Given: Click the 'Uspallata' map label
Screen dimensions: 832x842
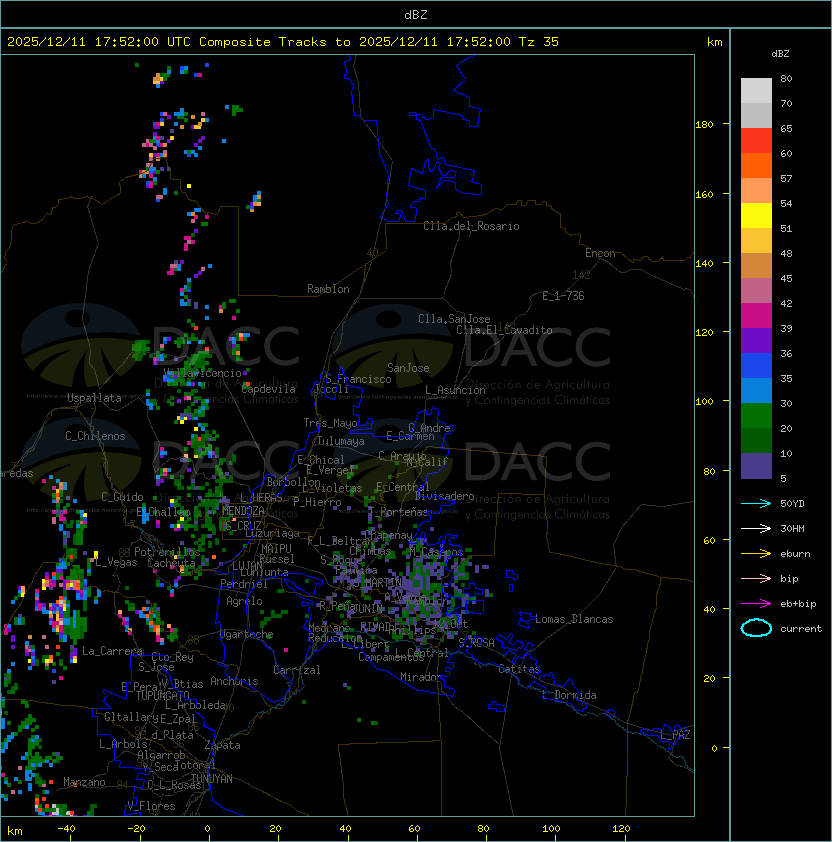Looking at the screenshot, I should [x=94, y=398].
